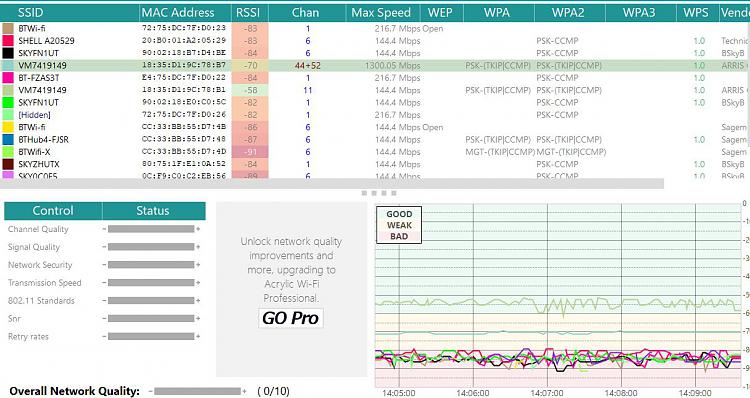Click the Signal Quality status bar
Screen dimensions: 750x398
(151, 247)
